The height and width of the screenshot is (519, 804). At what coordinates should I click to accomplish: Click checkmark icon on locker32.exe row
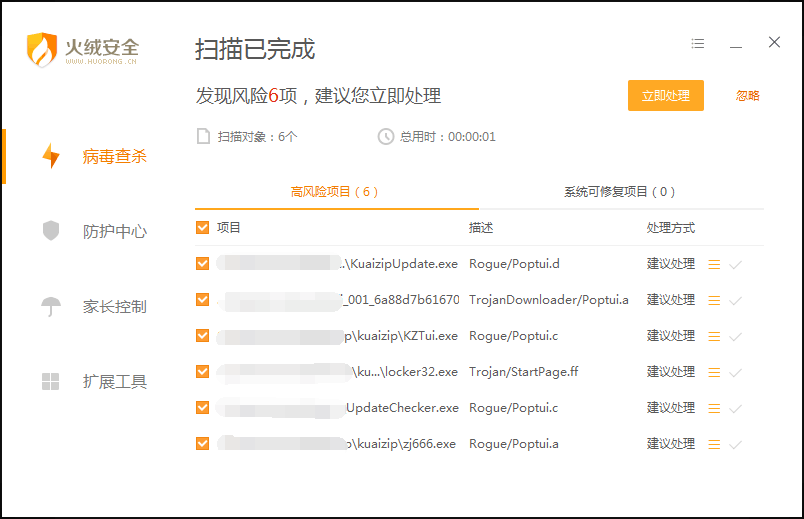click(x=736, y=372)
